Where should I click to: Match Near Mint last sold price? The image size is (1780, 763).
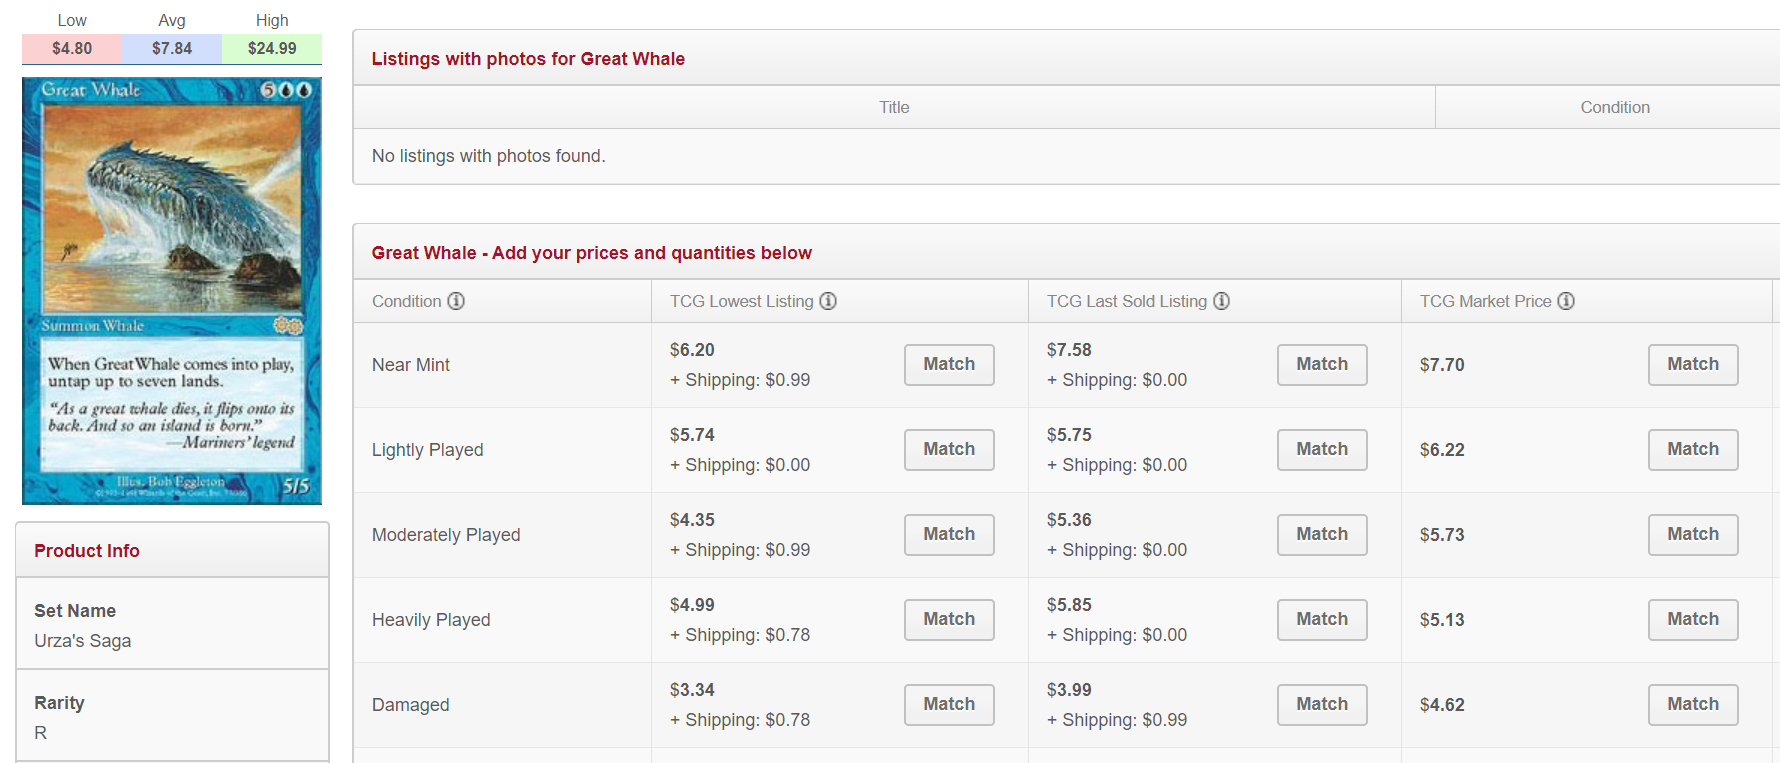pyautogui.click(x=1322, y=365)
